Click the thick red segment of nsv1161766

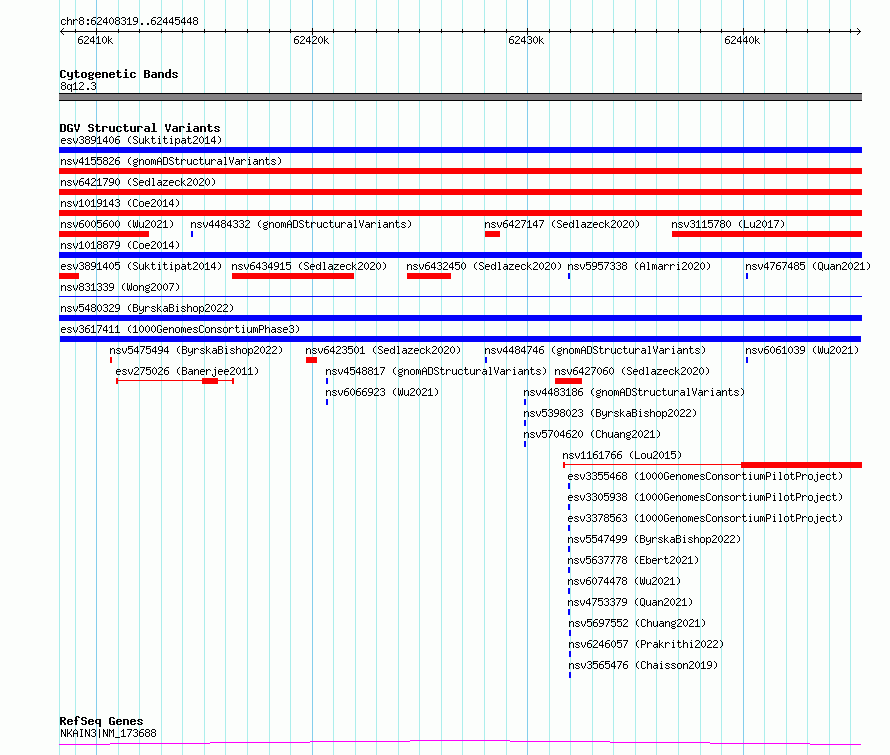click(x=801, y=465)
